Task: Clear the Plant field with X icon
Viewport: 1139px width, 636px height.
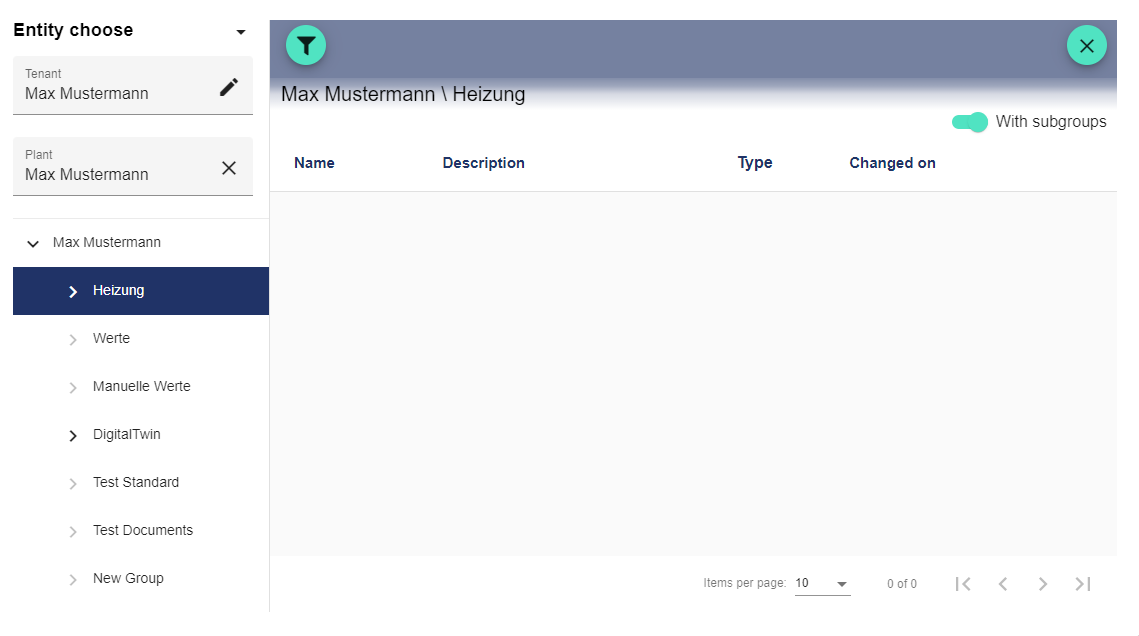Action: [x=229, y=168]
